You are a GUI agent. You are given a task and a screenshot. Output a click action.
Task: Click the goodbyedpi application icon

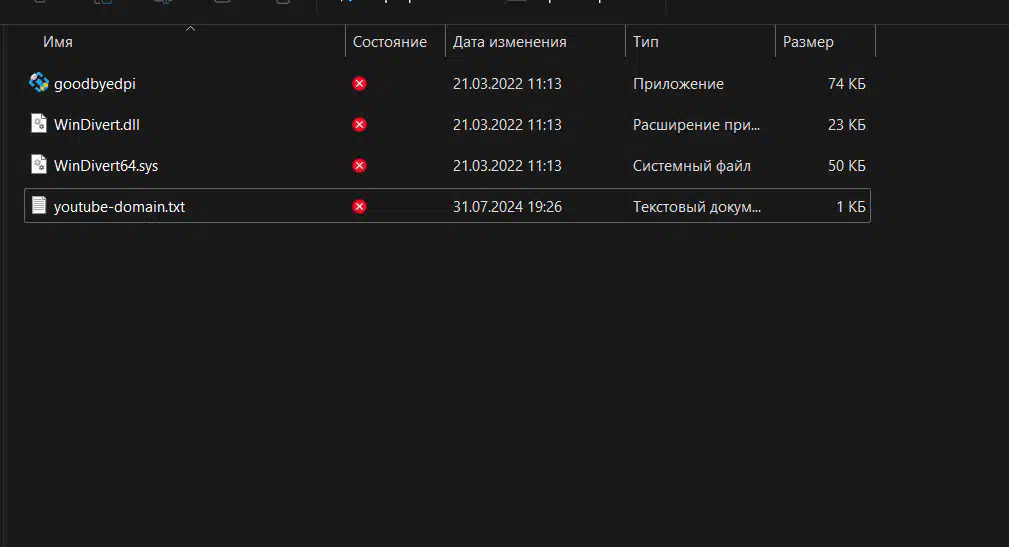coord(39,82)
